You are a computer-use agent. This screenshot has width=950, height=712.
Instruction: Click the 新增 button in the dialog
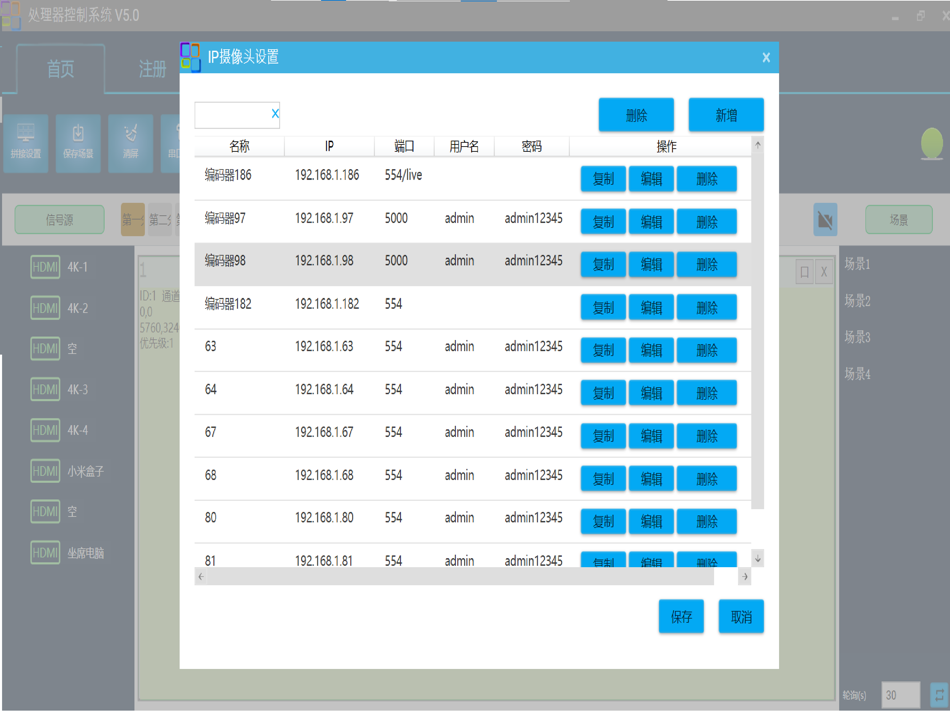pos(726,115)
